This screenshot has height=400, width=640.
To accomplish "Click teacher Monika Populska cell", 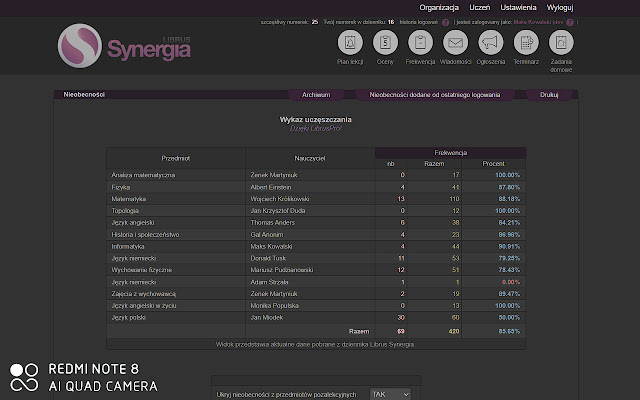I will [310, 306].
